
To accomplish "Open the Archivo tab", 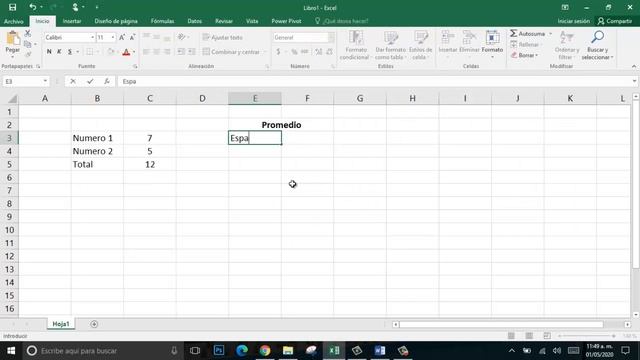I will point(14,21).
